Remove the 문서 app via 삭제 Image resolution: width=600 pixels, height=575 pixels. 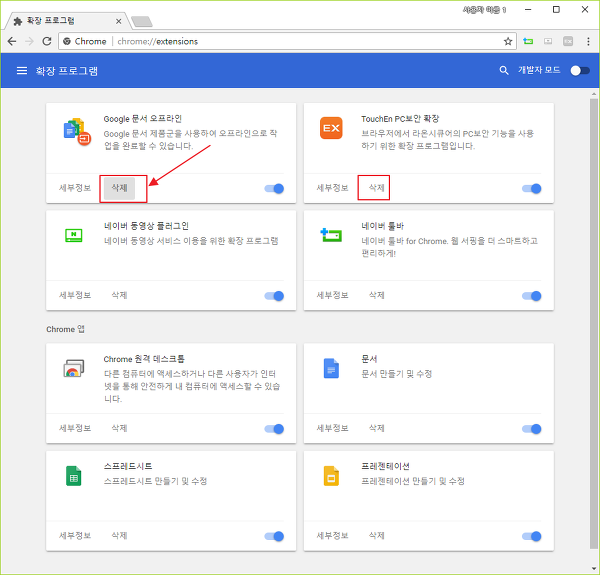[377, 428]
